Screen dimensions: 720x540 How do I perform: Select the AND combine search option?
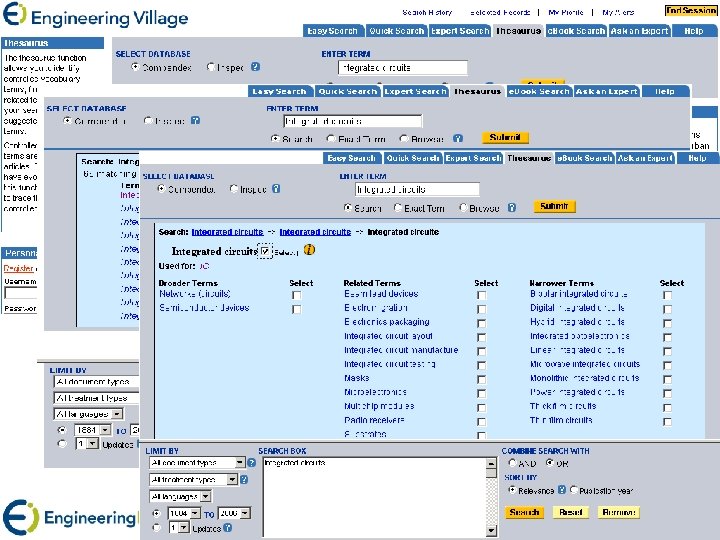(512, 463)
